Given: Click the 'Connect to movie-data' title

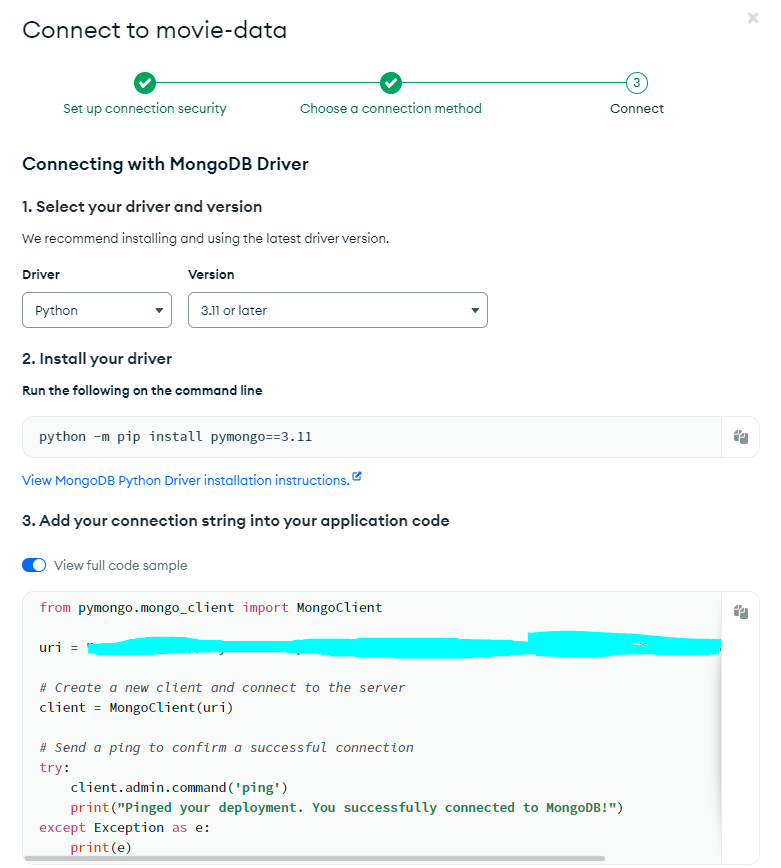Looking at the screenshot, I should click(154, 30).
